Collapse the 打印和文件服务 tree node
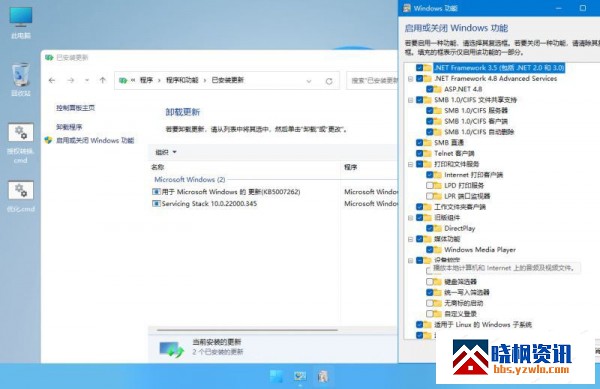The image size is (600, 389). coord(410,164)
